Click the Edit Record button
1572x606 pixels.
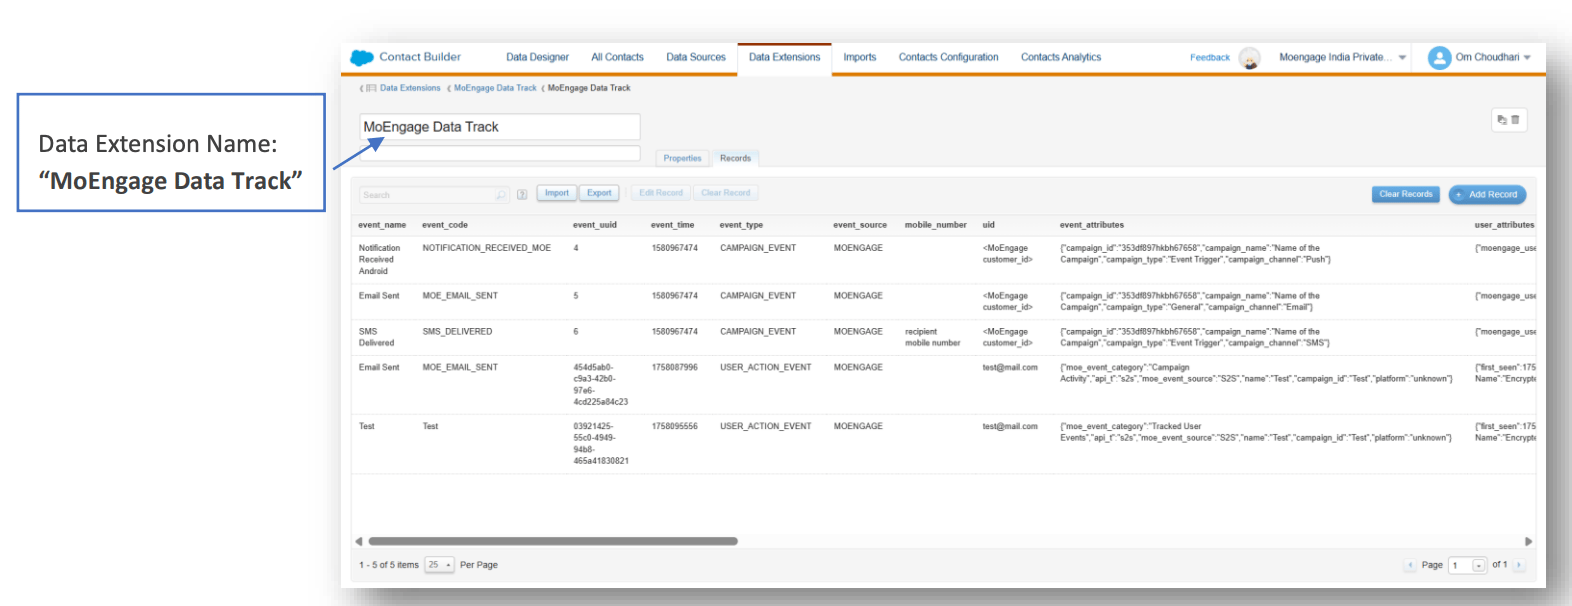(661, 193)
